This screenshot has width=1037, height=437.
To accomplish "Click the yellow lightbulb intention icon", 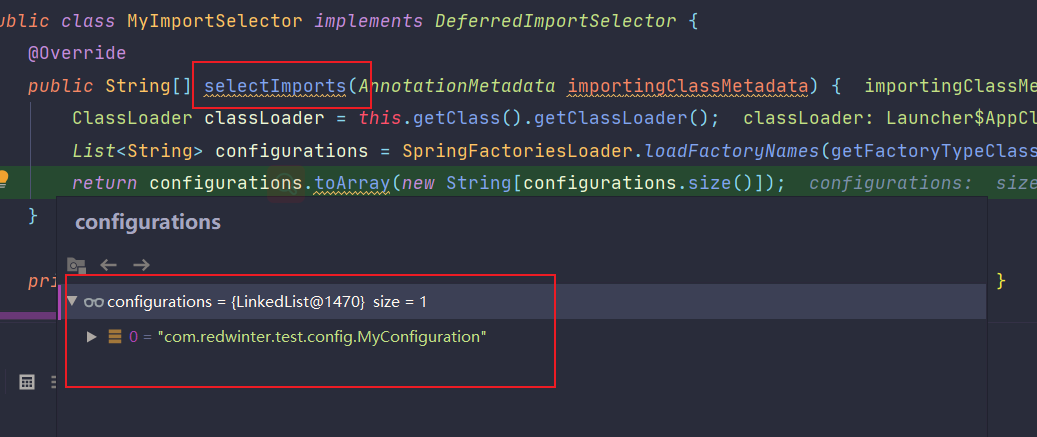I will click(x=4, y=180).
